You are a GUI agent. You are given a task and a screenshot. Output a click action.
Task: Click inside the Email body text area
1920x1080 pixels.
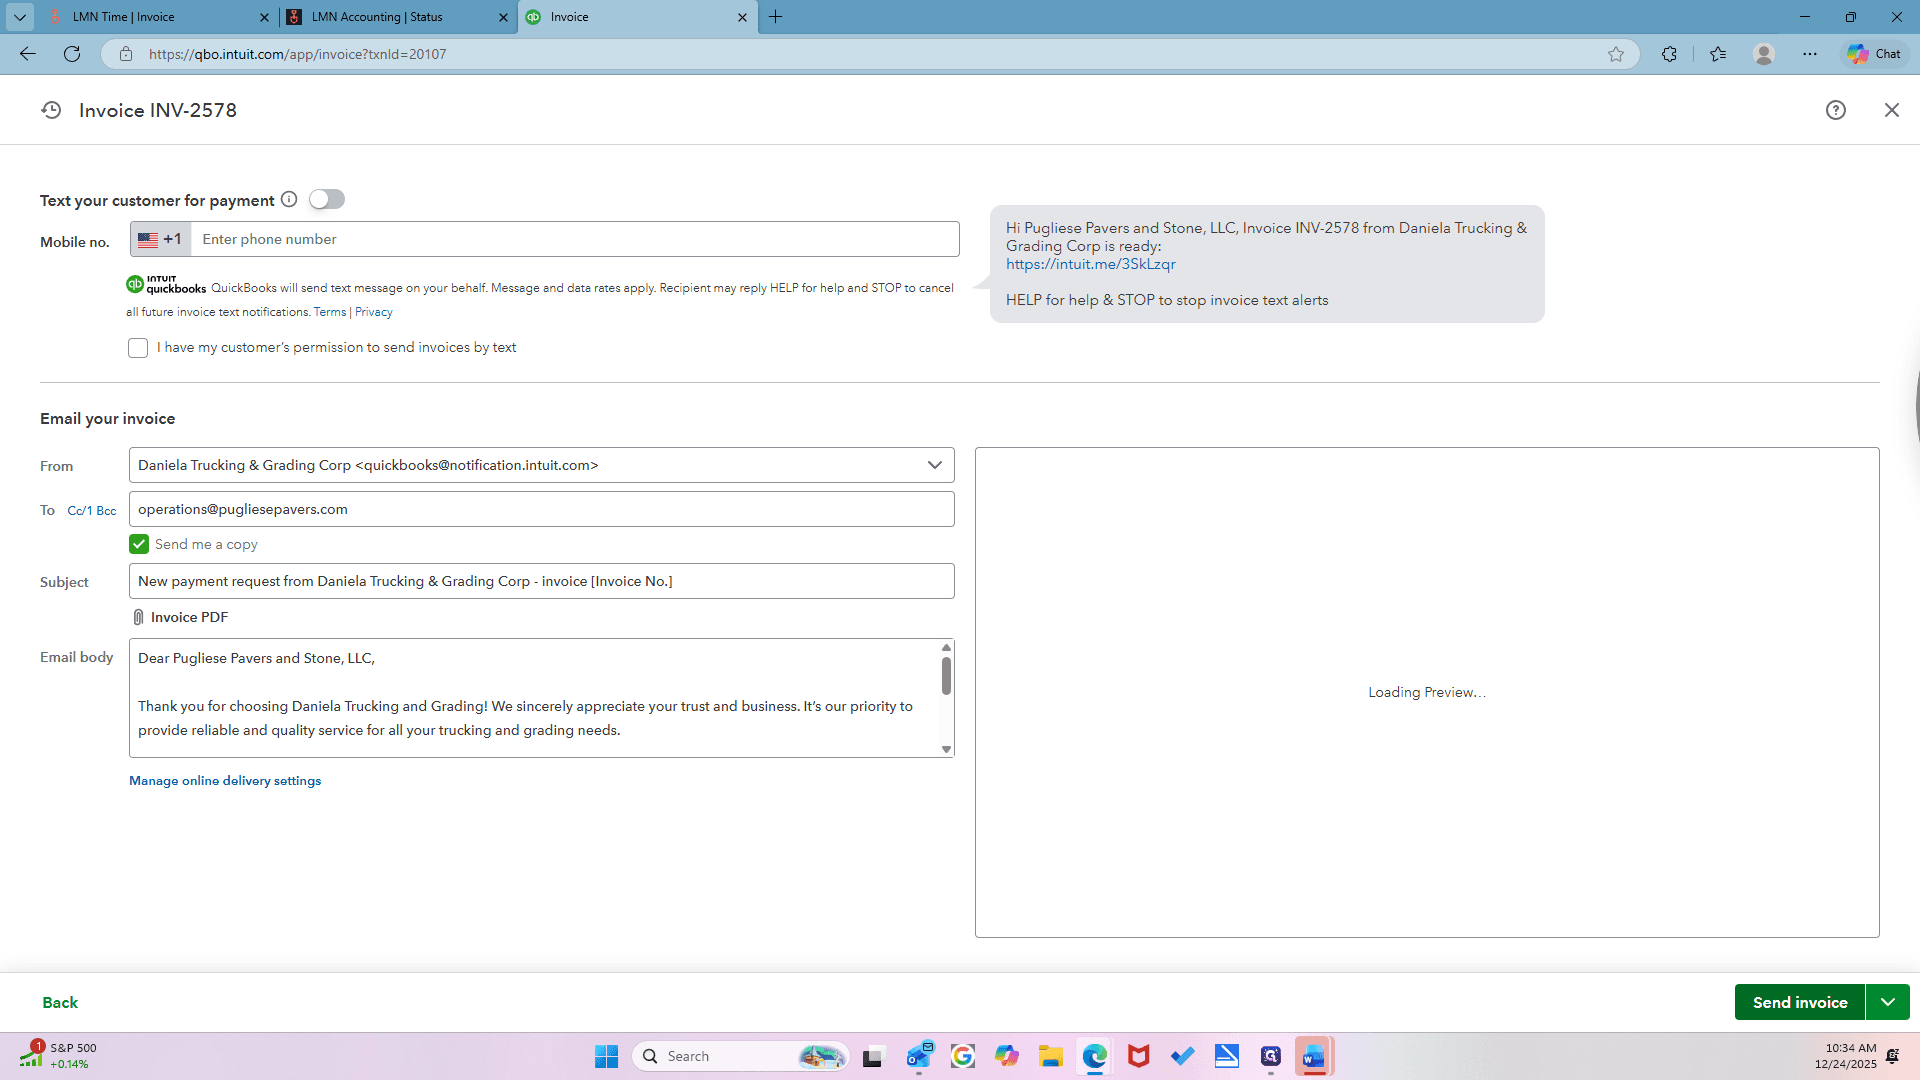coord(535,698)
